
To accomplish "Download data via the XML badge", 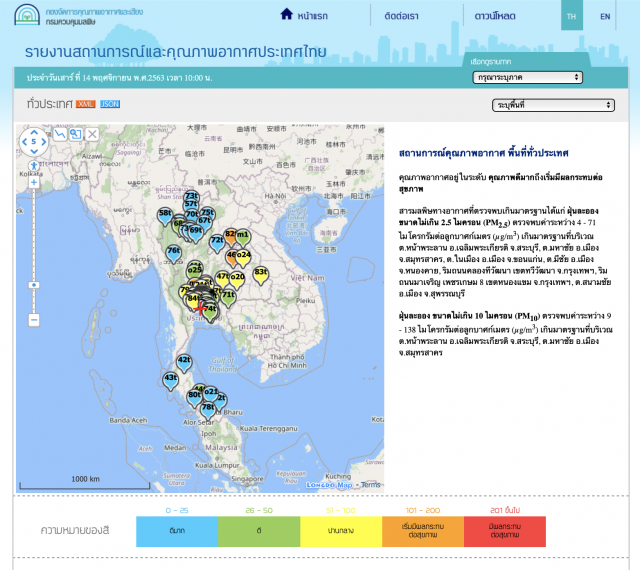I will pos(85,104).
